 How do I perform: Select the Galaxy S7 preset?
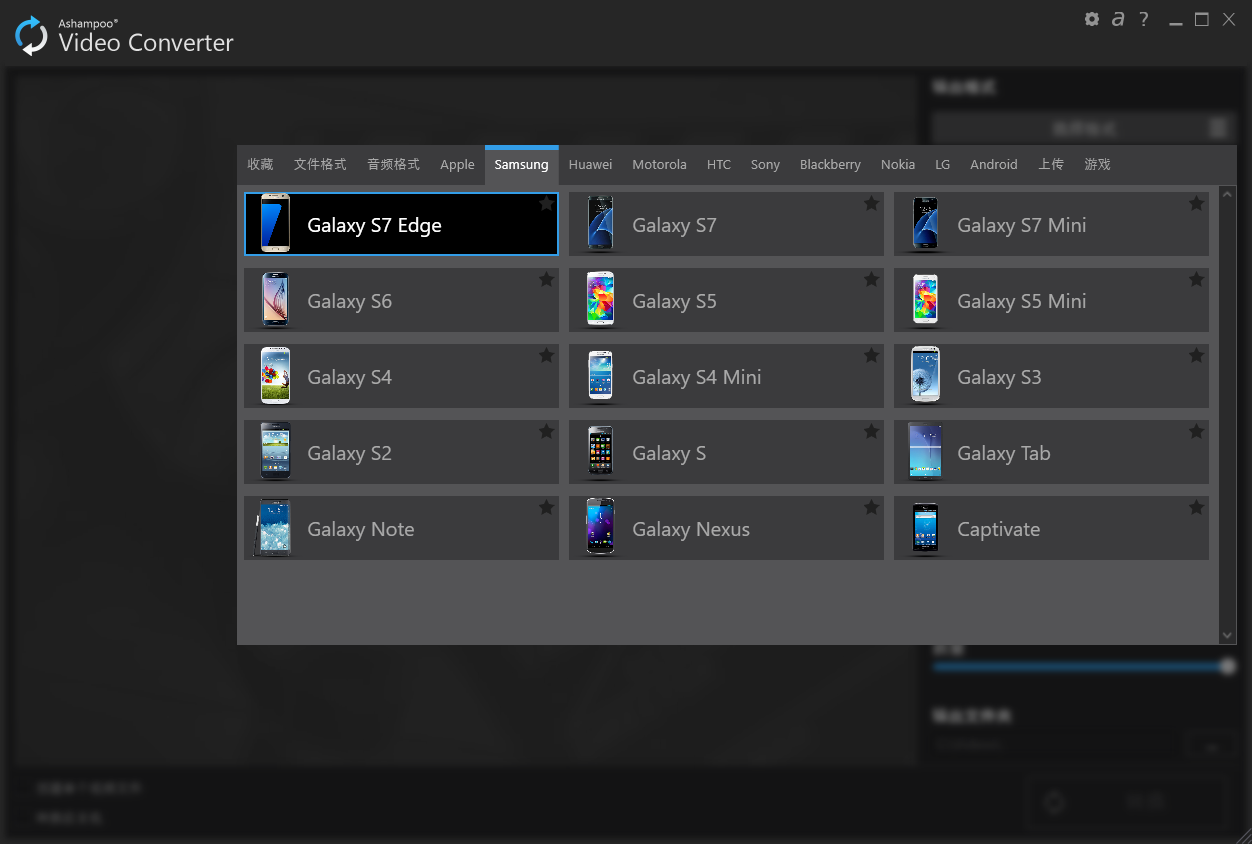coord(726,224)
